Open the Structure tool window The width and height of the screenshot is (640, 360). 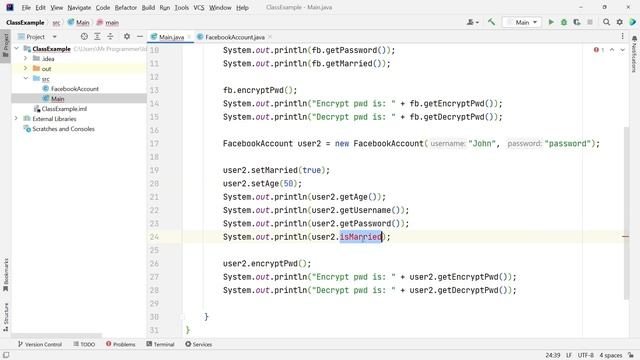coord(6,317)
